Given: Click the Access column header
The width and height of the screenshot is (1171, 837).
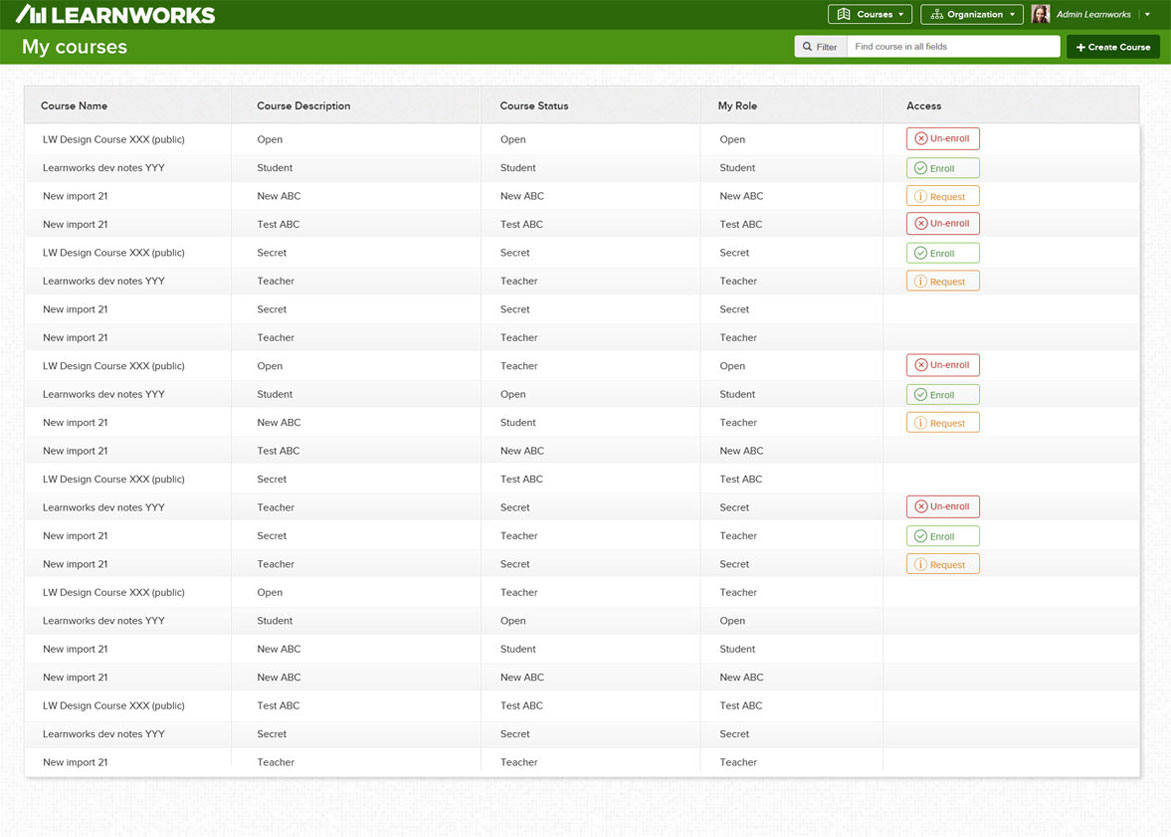Looking at the screenshot, I should point(923,106).
